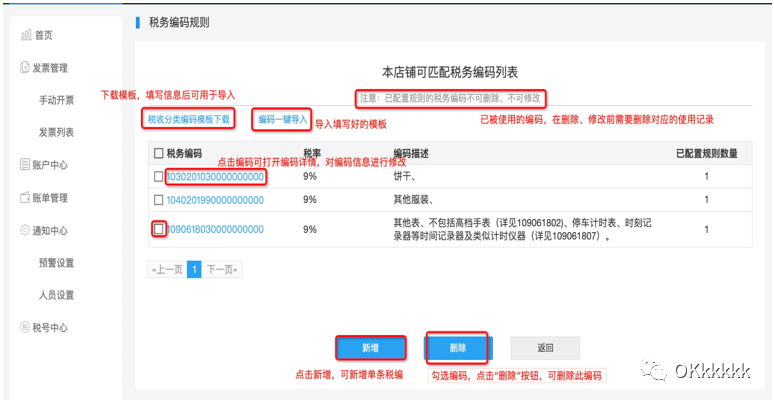The height and width of the screenshot is (402, 774).
Task: Click the 税率 column header
Action: coord(312,153)
